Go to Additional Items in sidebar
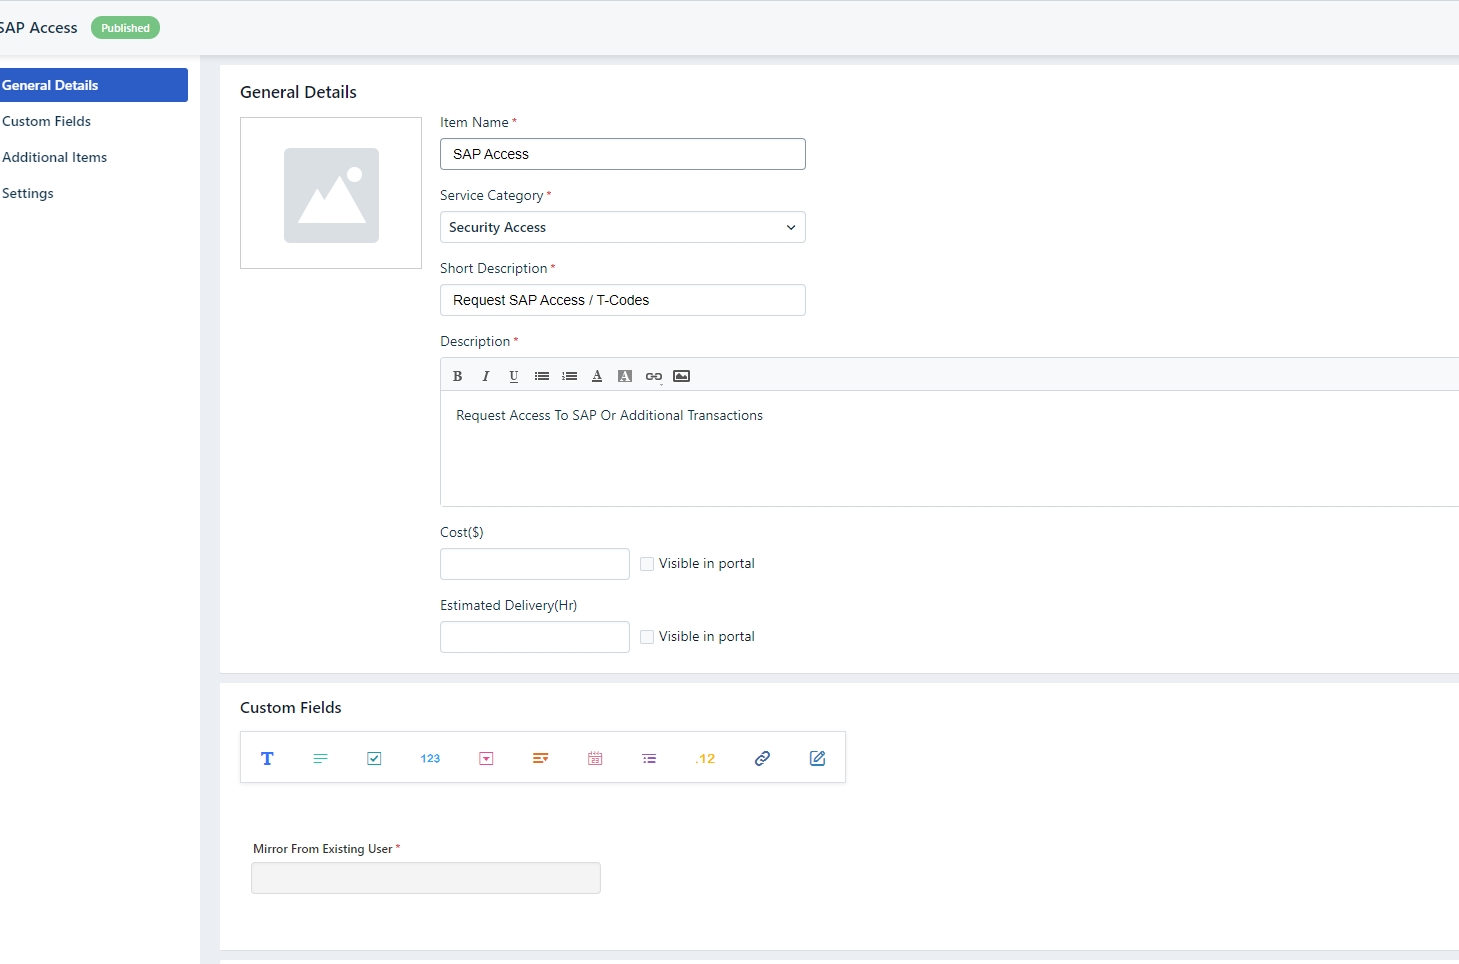The width and height of the screenshot is (1459, 964). [54, 157]
